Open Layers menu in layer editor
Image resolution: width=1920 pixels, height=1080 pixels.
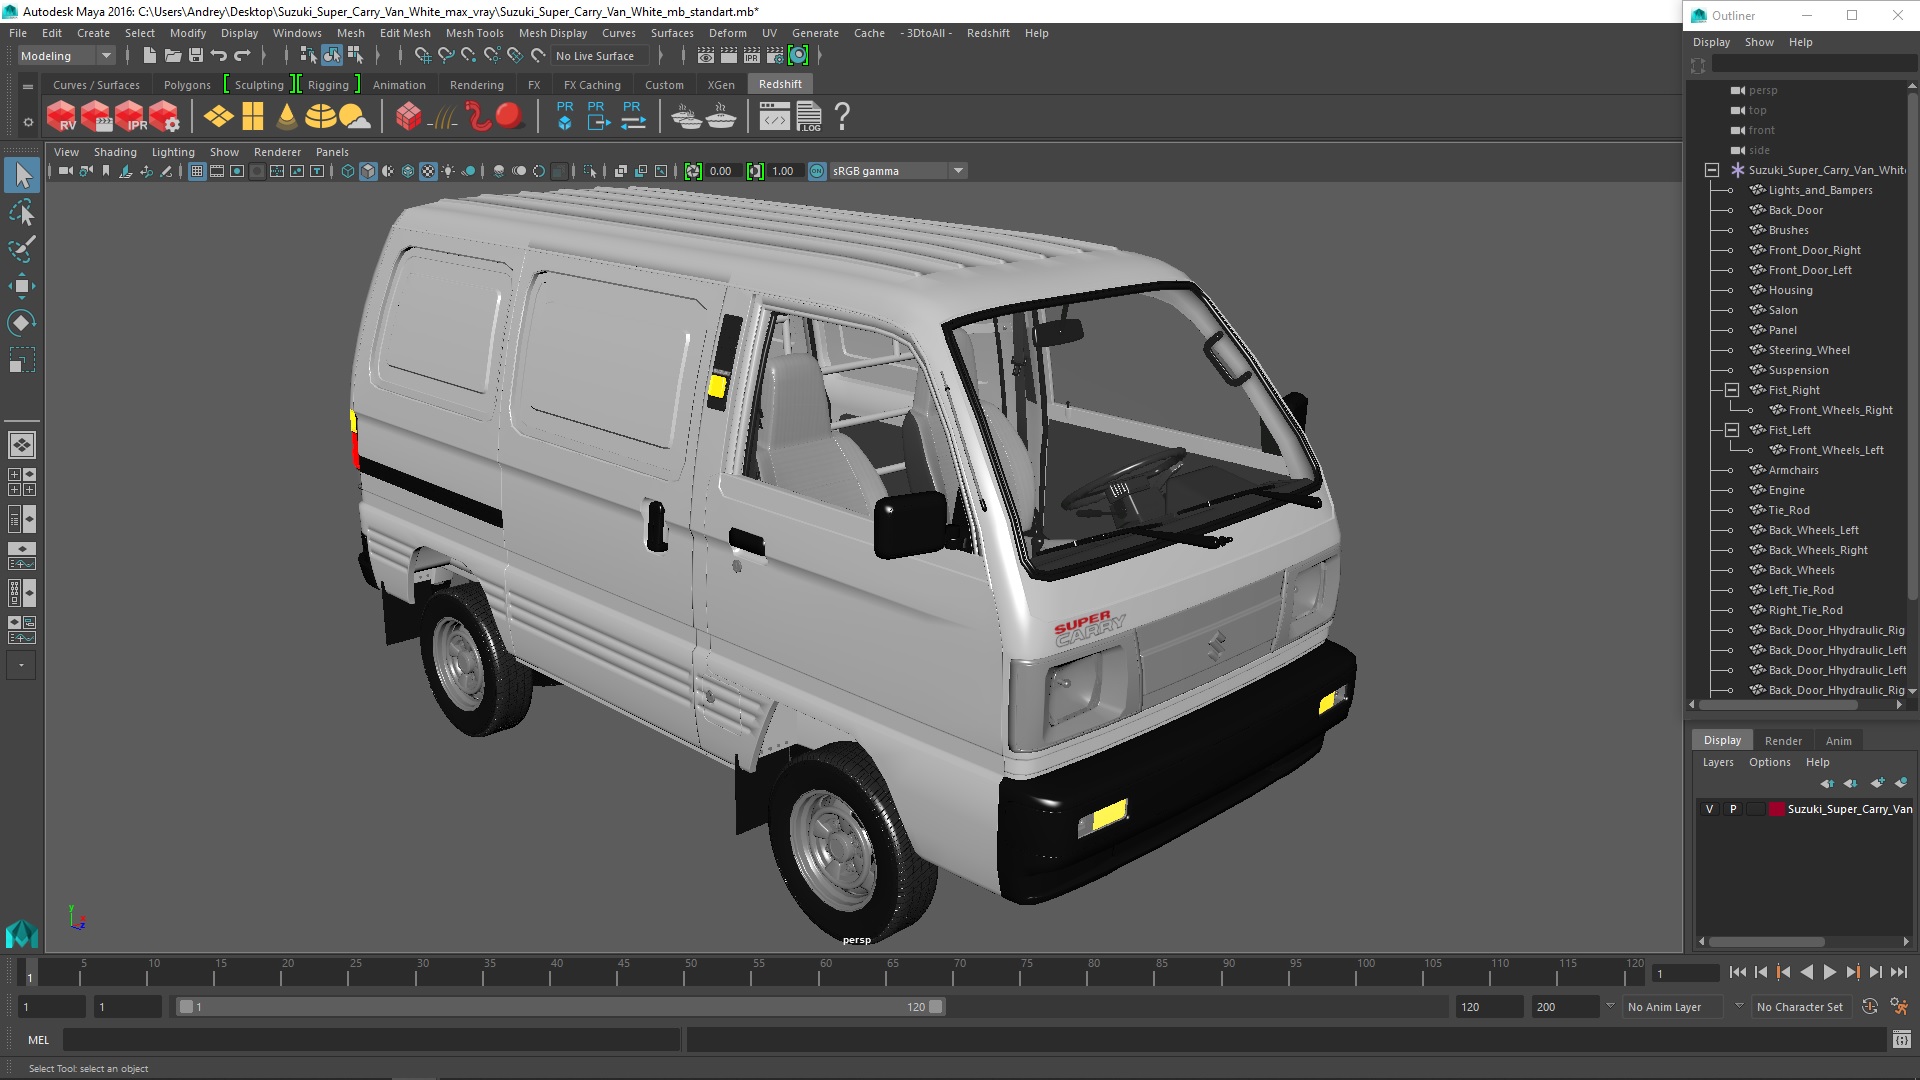click(x=1718, y=762)
